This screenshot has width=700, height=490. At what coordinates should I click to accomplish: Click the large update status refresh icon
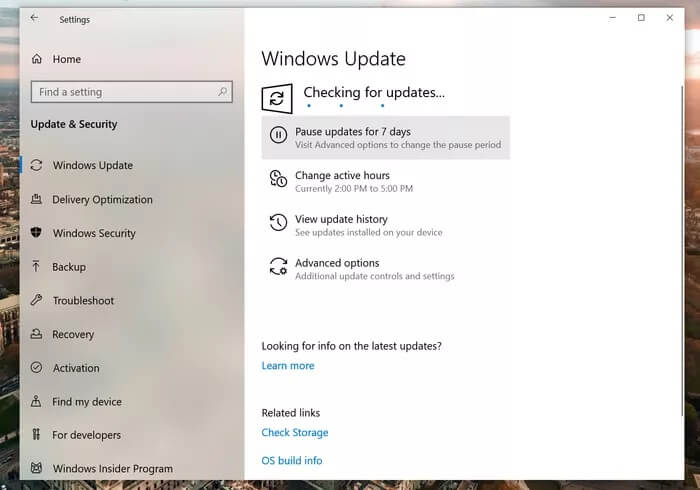point(277,98)
